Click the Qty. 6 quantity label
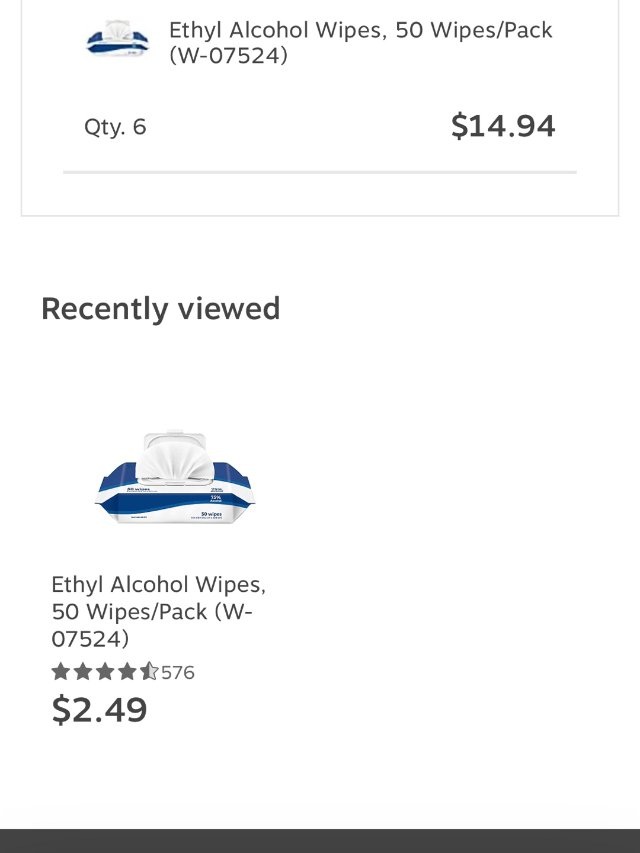Screen dimensions: 640x853 115,127
